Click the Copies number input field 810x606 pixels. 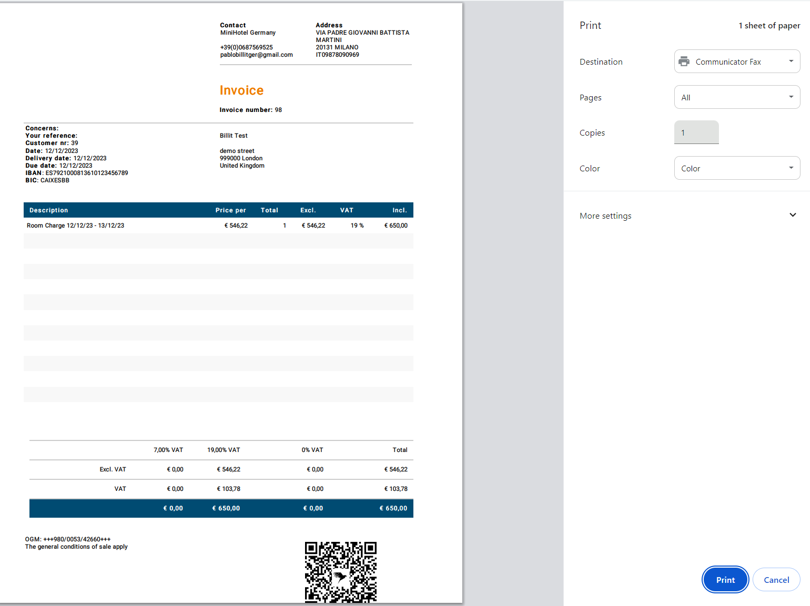coord(696,132)
